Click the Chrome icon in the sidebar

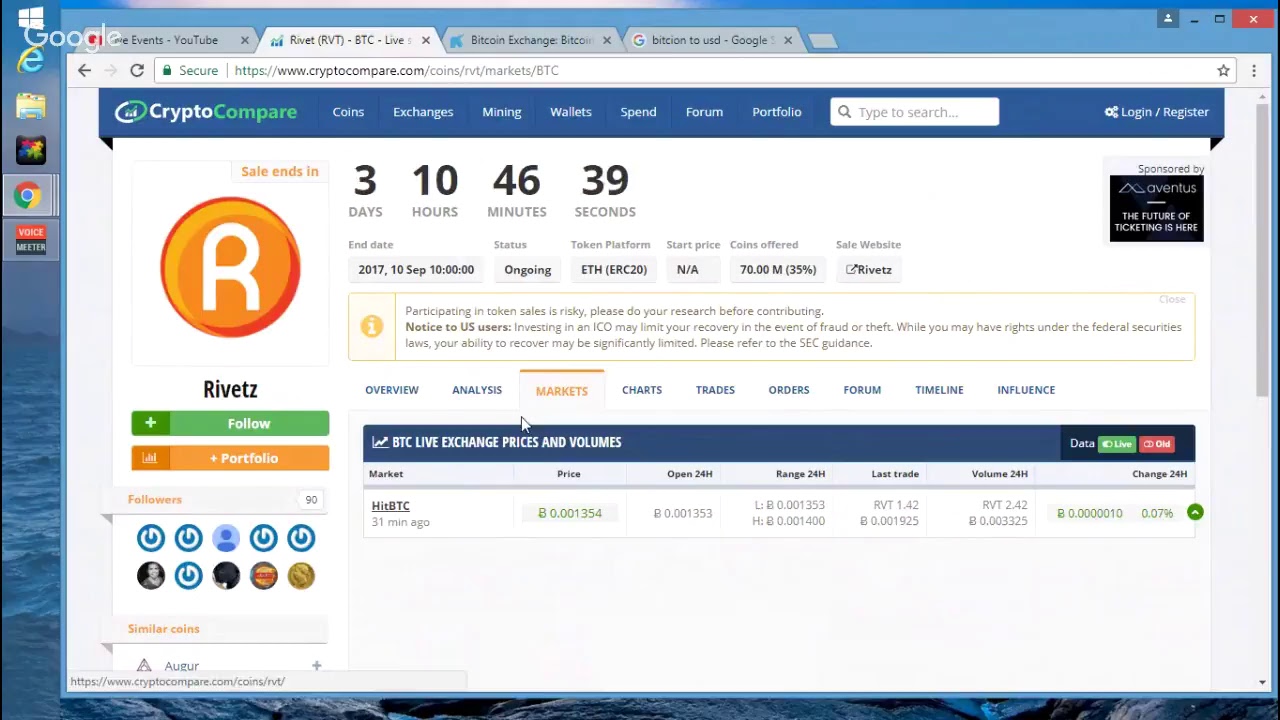(29, 195)
